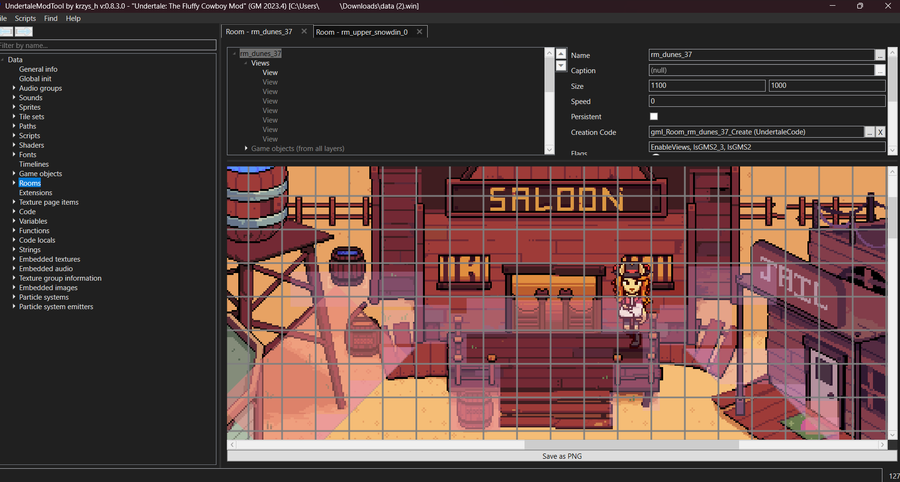Expand the Strings node arrow
Image resolution: width=900 pixels, height=482 pixels.
14,250
